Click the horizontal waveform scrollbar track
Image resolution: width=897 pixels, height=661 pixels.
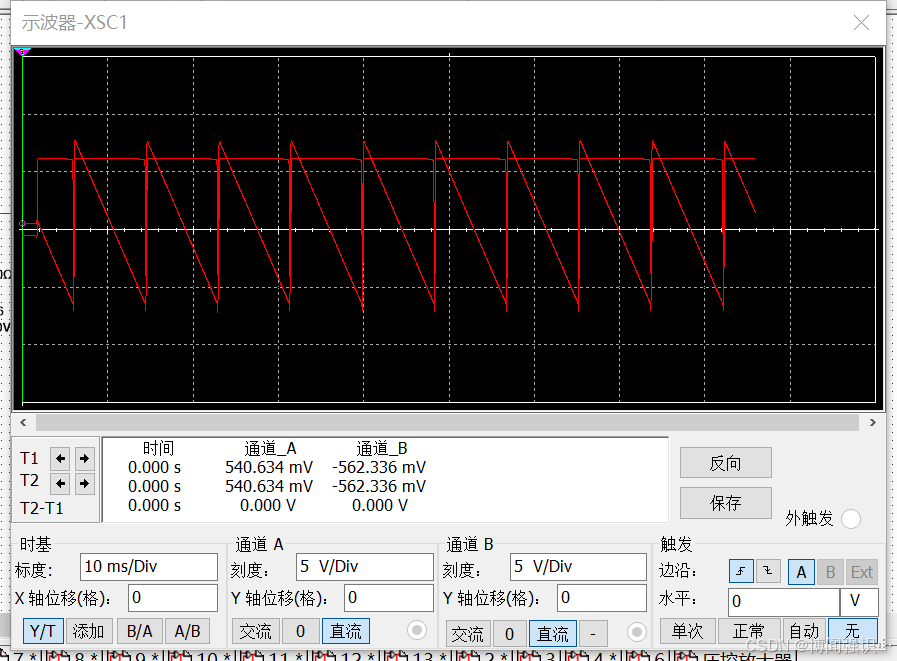[447, 422]
